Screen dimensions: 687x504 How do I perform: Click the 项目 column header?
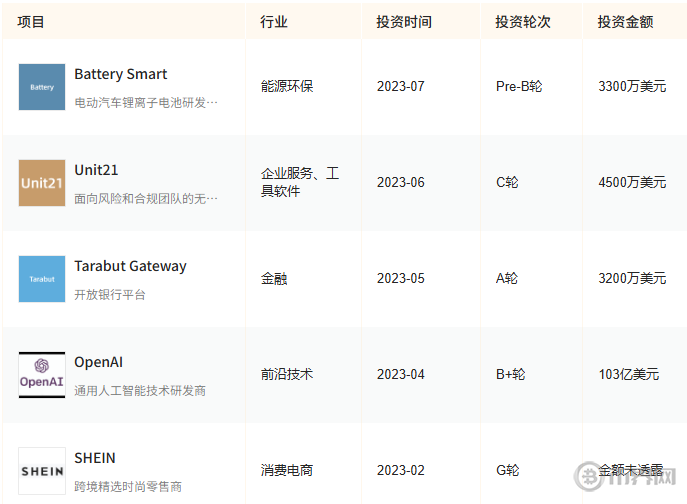(x=31, y=21)
